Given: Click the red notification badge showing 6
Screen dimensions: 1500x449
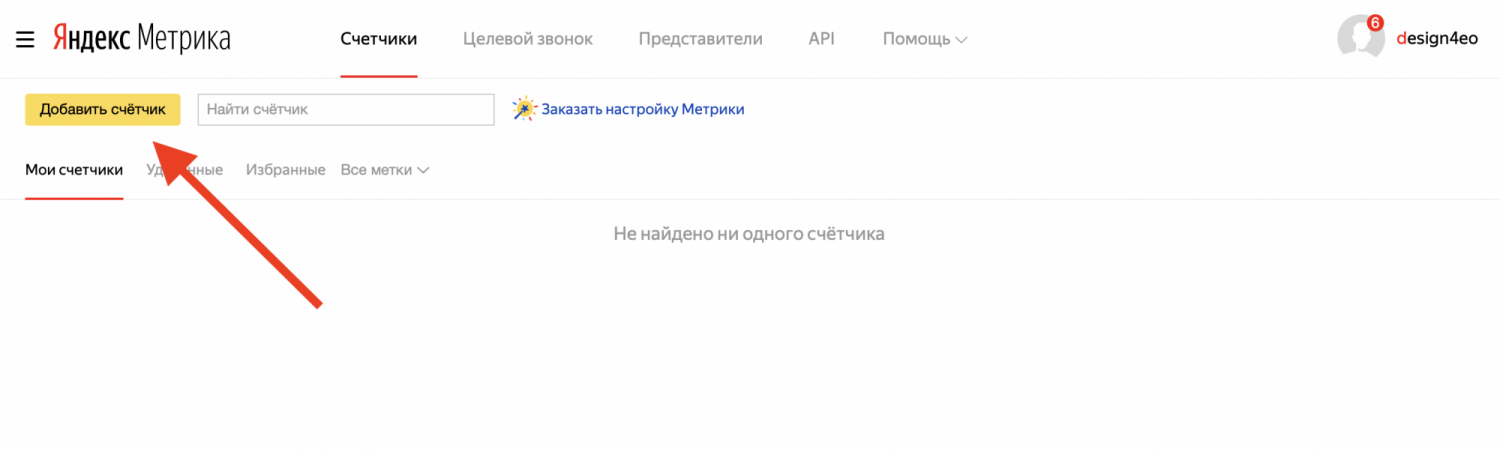Looking at the screenshot, I should tap(1375, 23).
